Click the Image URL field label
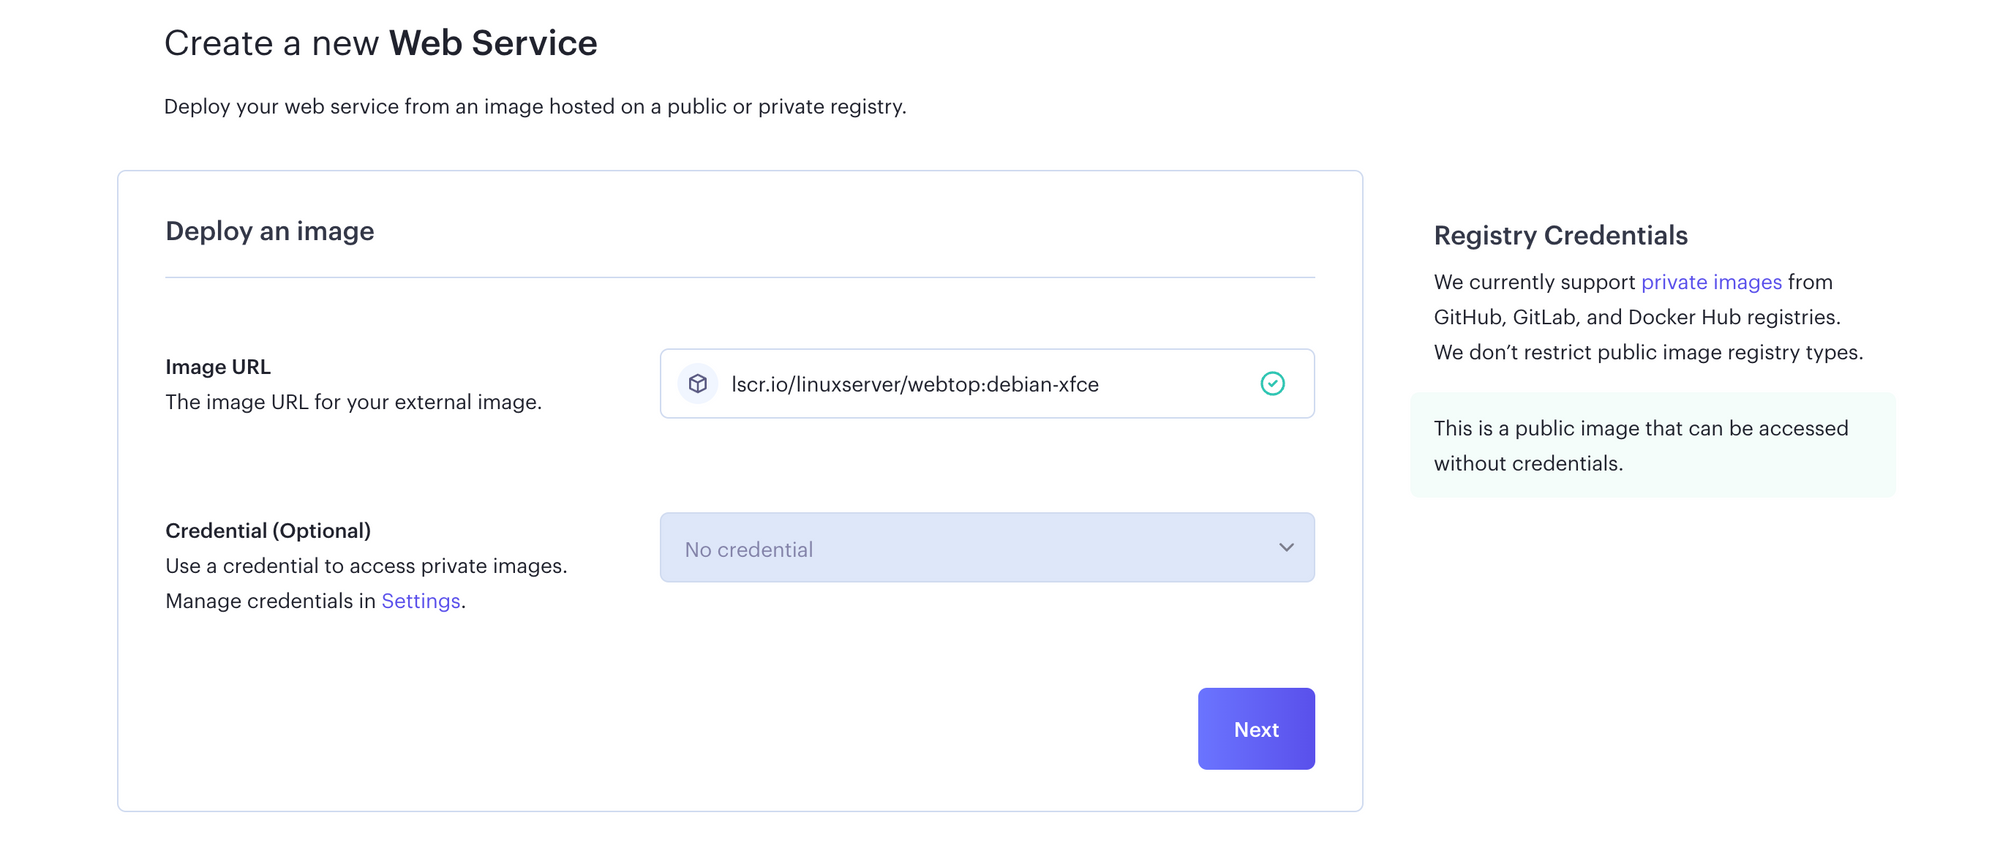The height and width of the screenshot is (846, 2000). (218, 366)
